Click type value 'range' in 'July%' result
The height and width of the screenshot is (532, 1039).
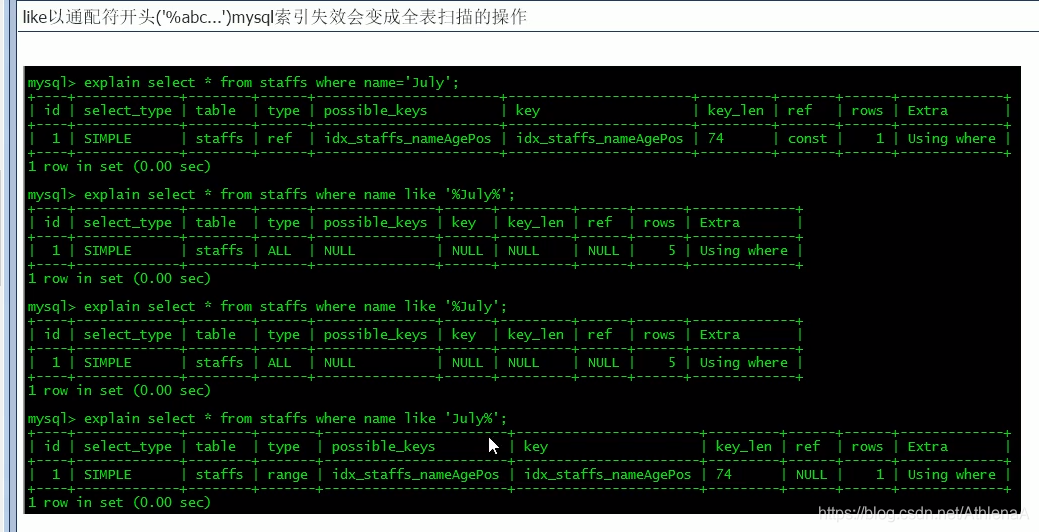[x=288, y=474]
